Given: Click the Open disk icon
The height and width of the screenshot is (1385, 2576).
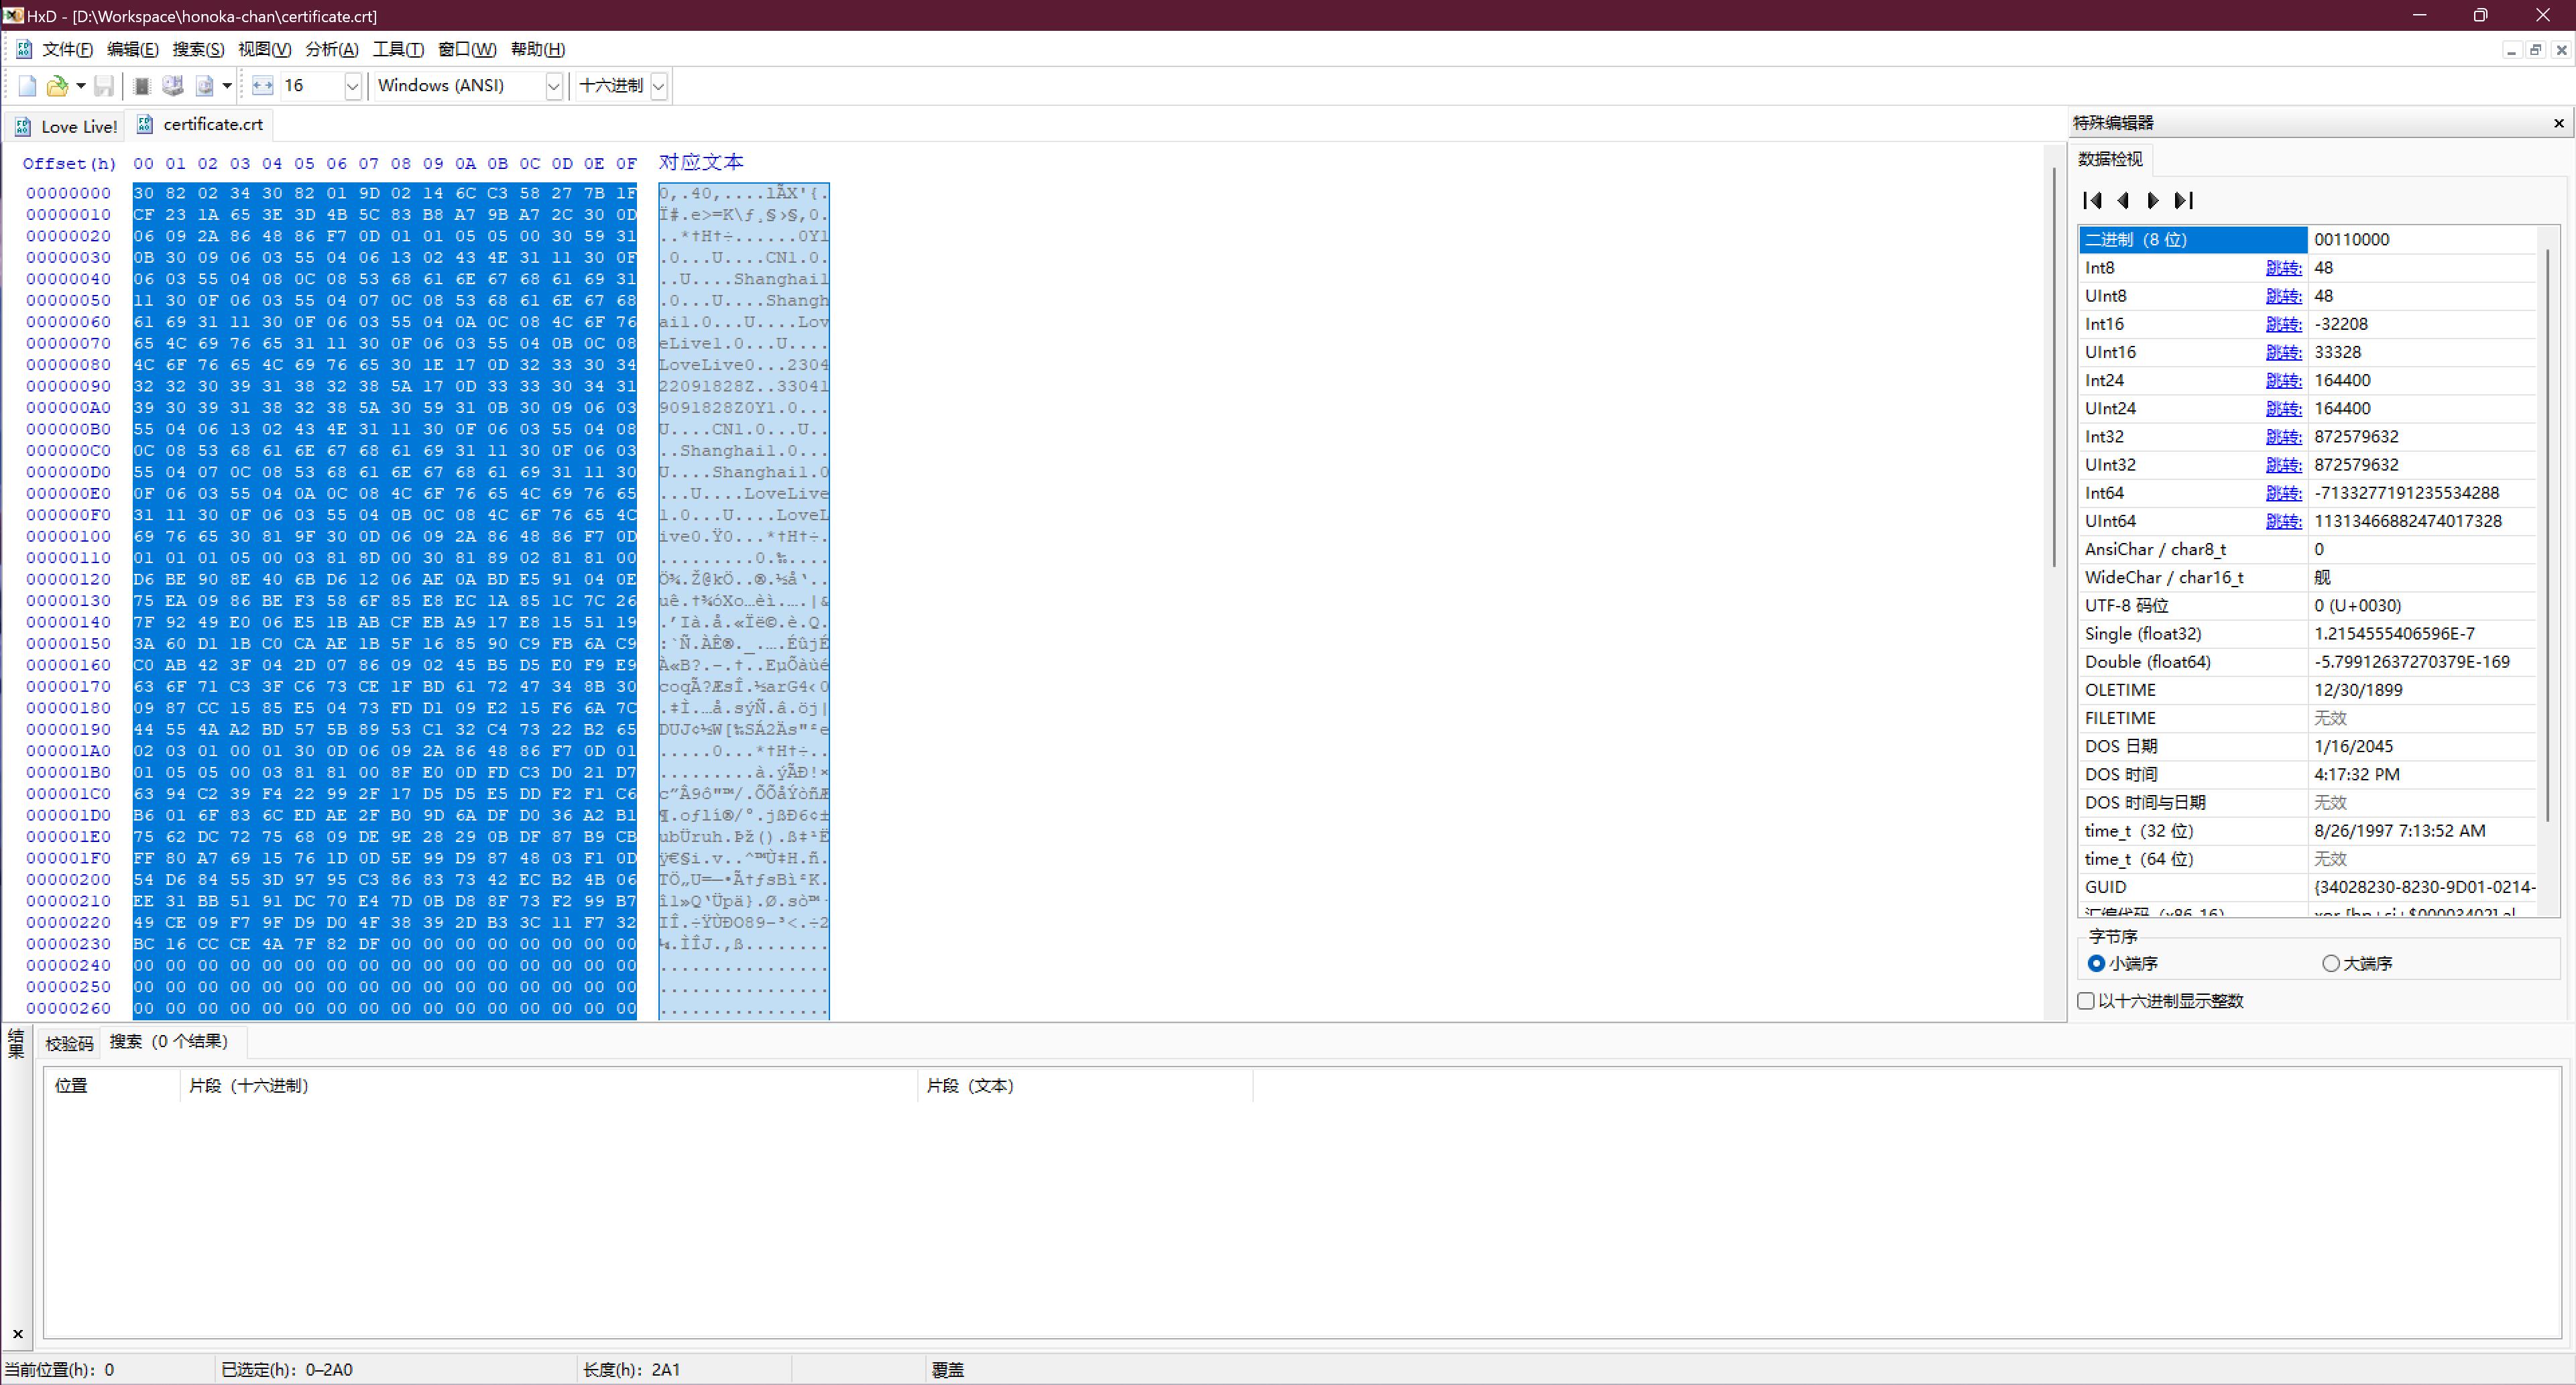Looking at the screenshot, I should (x=173, y=86).
